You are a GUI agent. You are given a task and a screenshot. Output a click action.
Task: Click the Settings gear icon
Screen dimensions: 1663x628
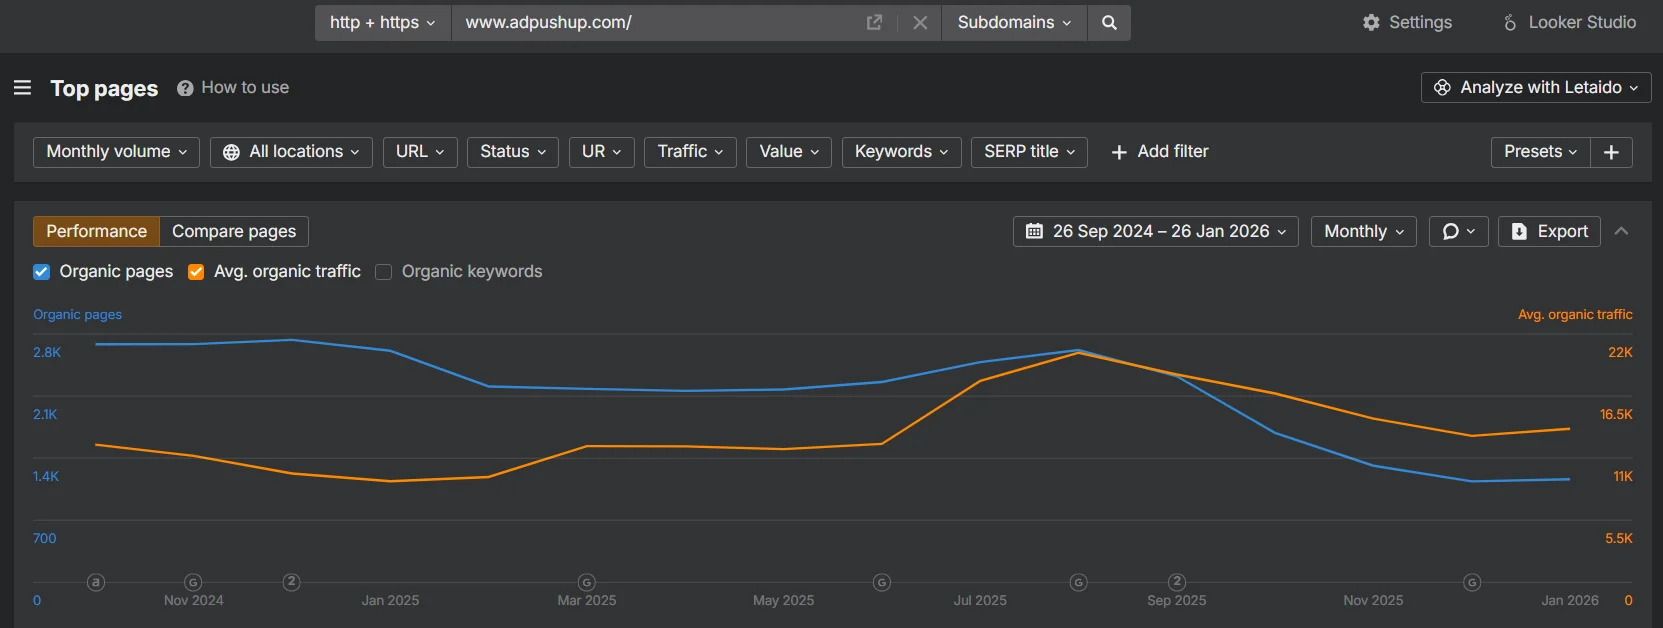click(1371, 22)
